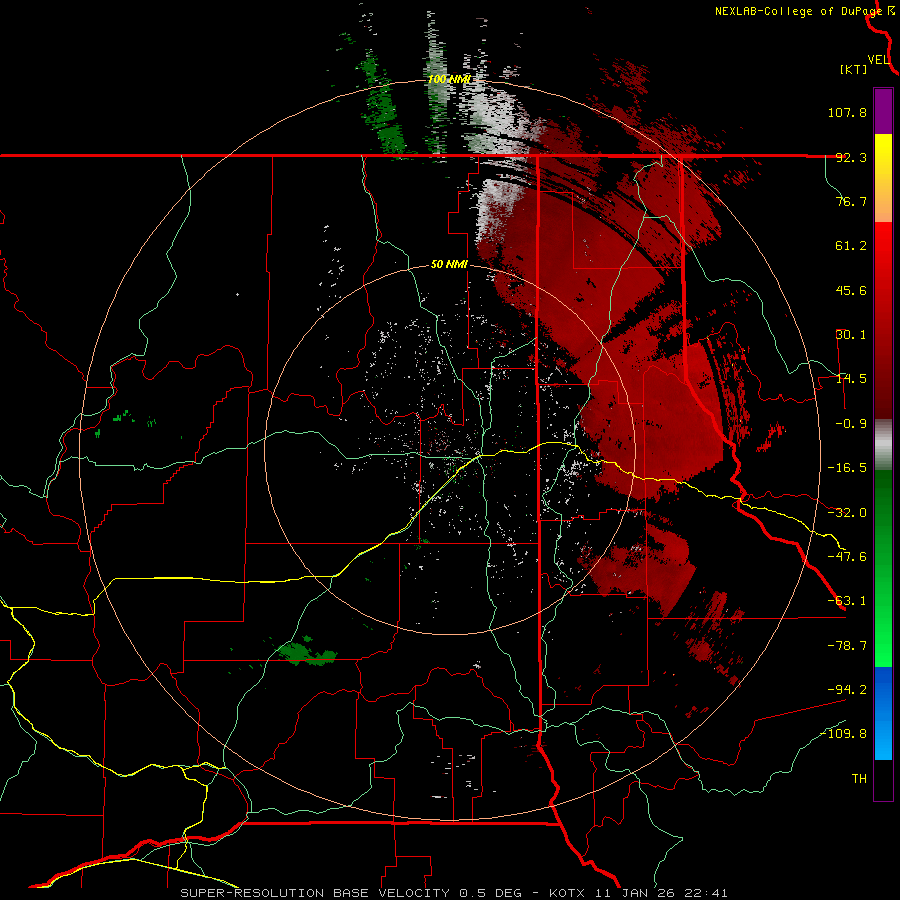The height and width of the screenshot is (900, 900).
Task: Click the -32.0 legend value
Action: [847, 513]
